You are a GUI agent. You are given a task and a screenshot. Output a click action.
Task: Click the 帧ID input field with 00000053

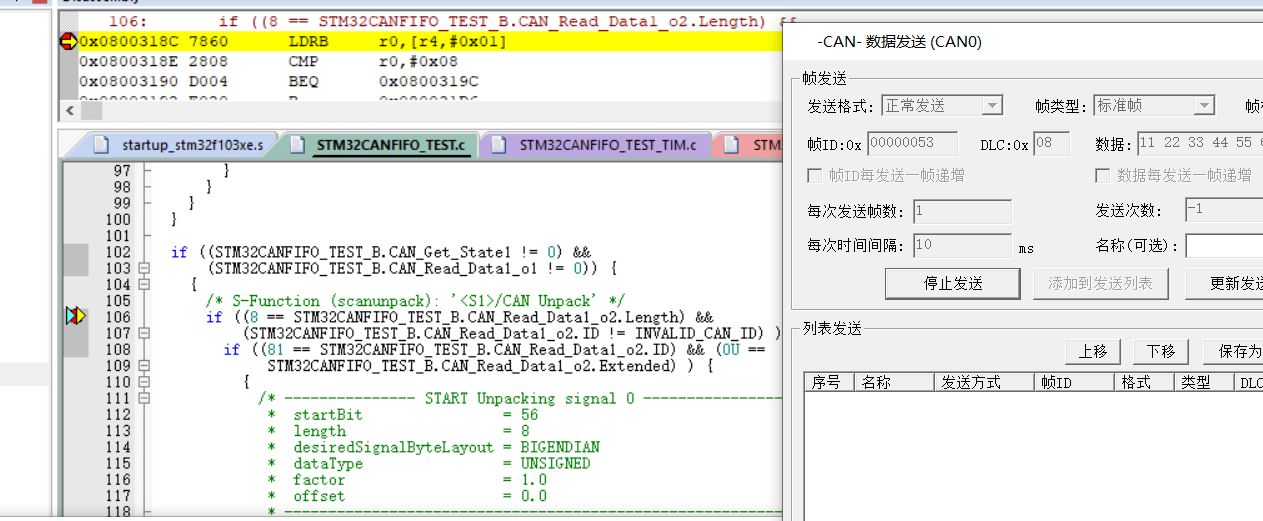pyautogui.click(x=912, y=144)
